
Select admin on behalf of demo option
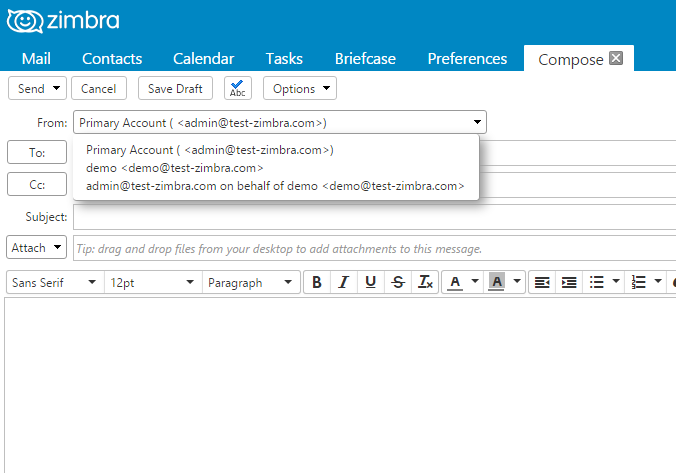click(x=276, y=186)
